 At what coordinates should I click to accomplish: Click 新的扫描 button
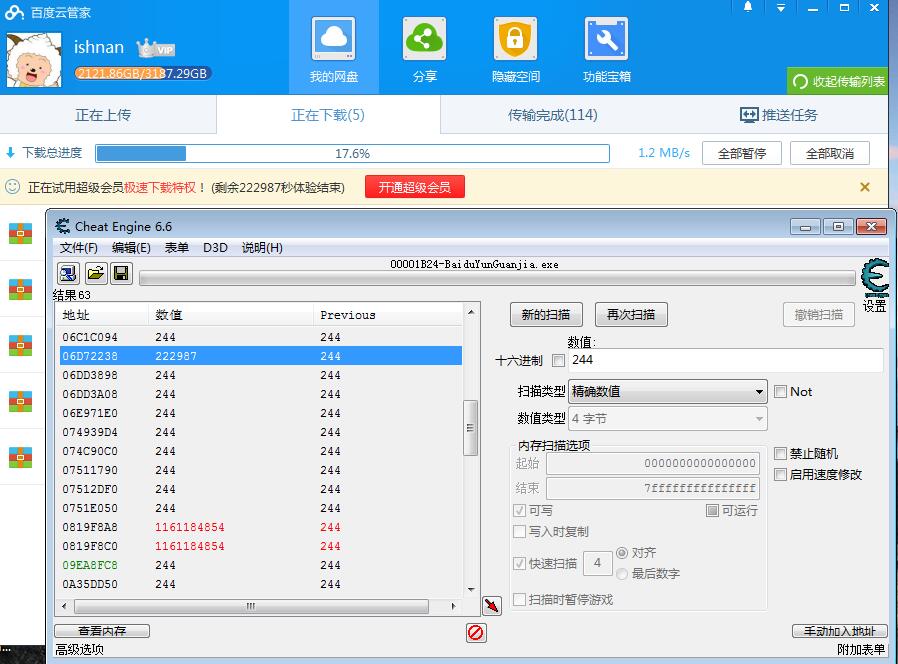click(x=546, y=315)
